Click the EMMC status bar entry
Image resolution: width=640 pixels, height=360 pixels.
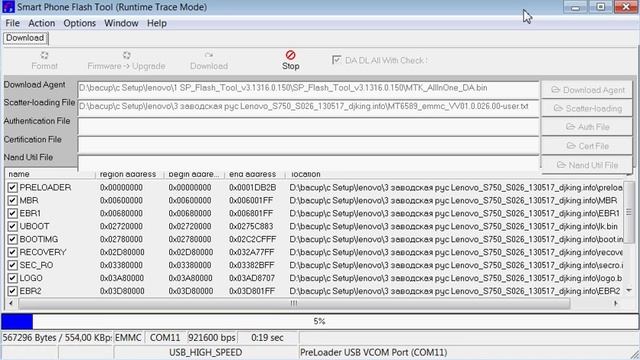128,338
